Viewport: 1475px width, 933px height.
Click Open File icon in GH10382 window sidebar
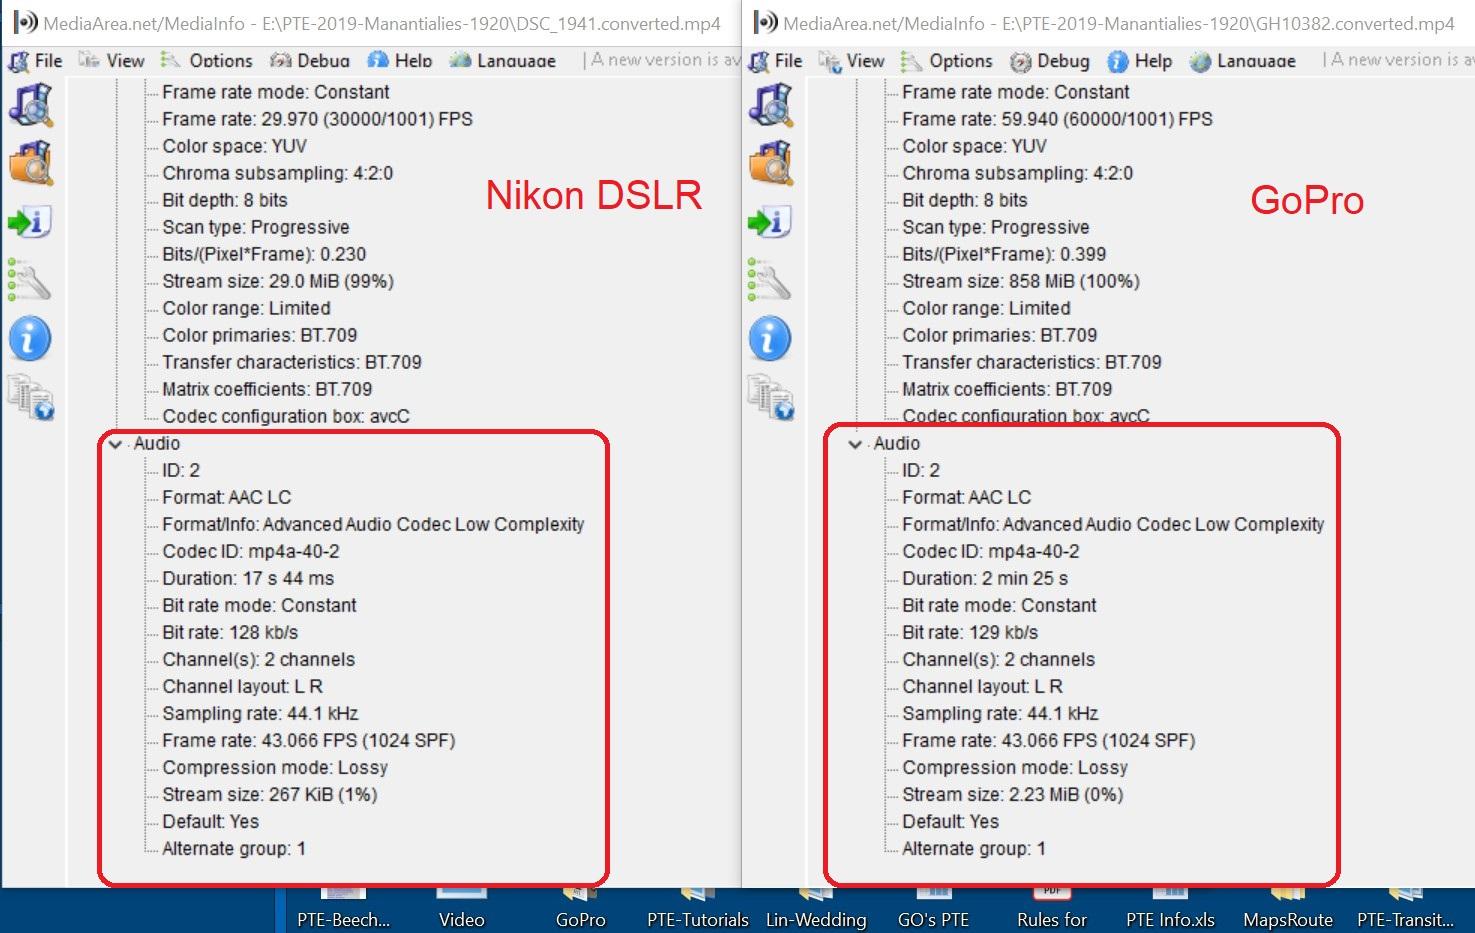[x=770, y=105]
